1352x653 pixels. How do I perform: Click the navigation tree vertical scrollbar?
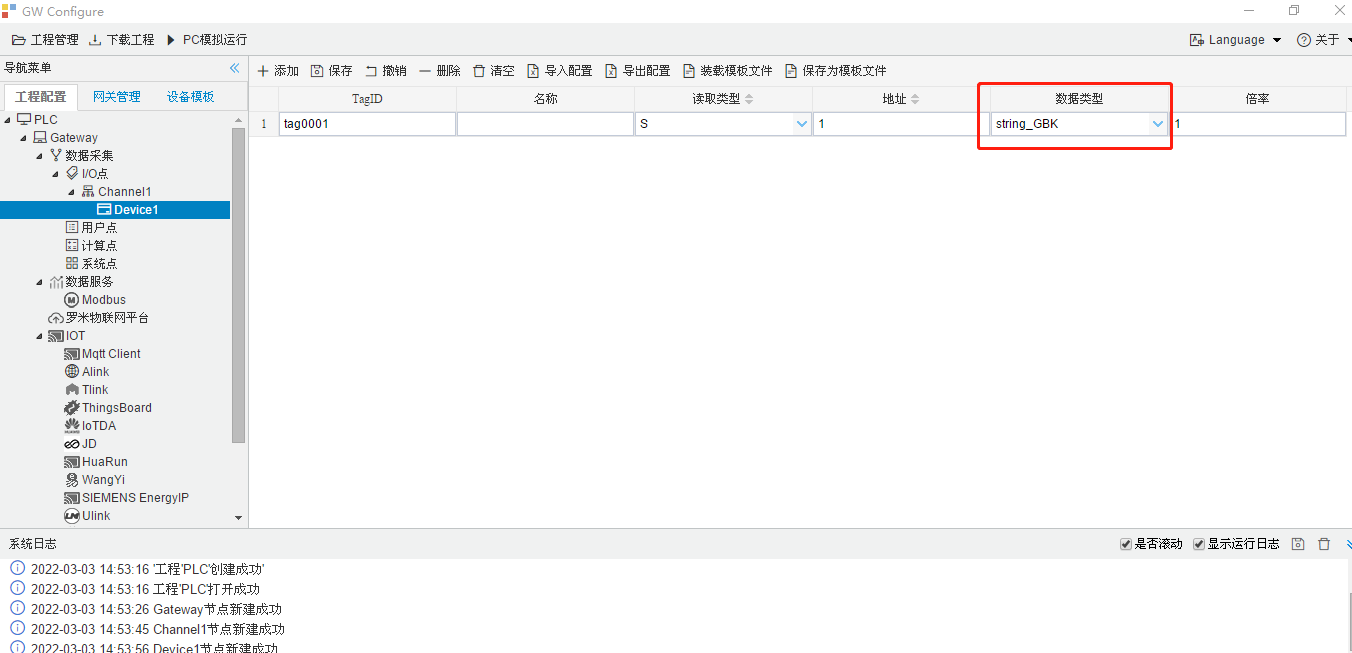pos(238,285)
